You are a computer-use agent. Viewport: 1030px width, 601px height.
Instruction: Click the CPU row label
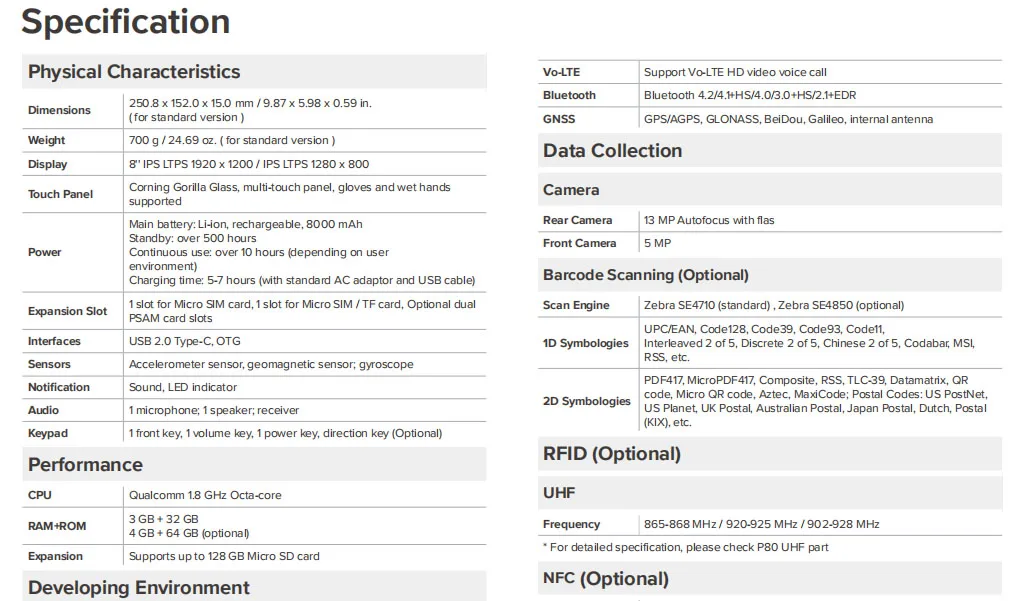tap(39, 495)
